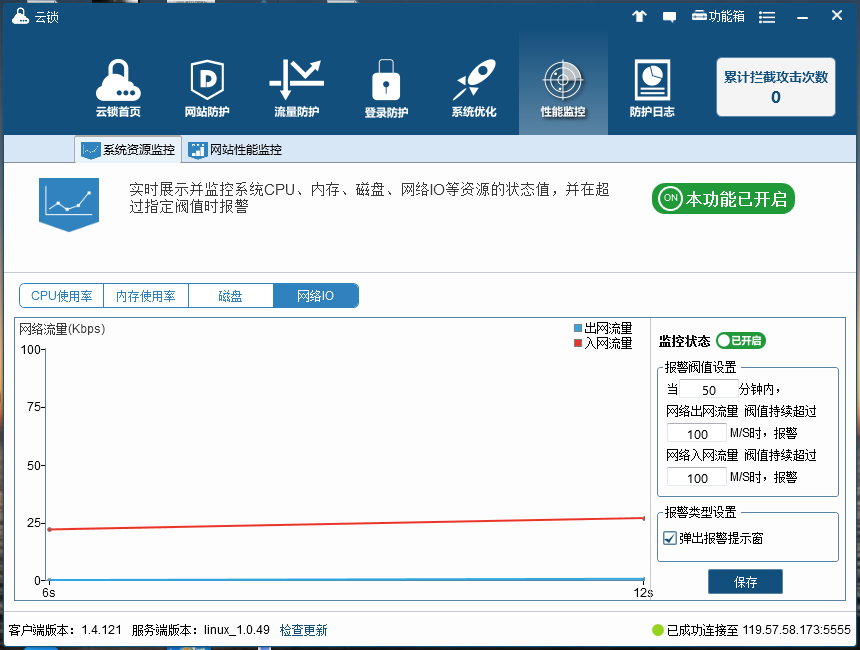
Task: Toggle the 本功能已开启 ON switch
Action: tap(723, 198)
